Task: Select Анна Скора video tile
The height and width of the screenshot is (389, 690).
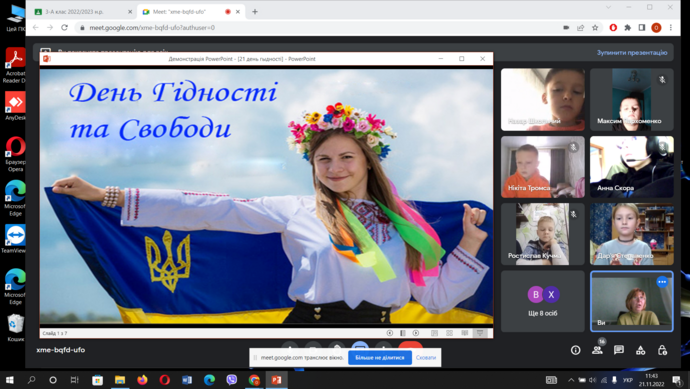Action: 631,167
